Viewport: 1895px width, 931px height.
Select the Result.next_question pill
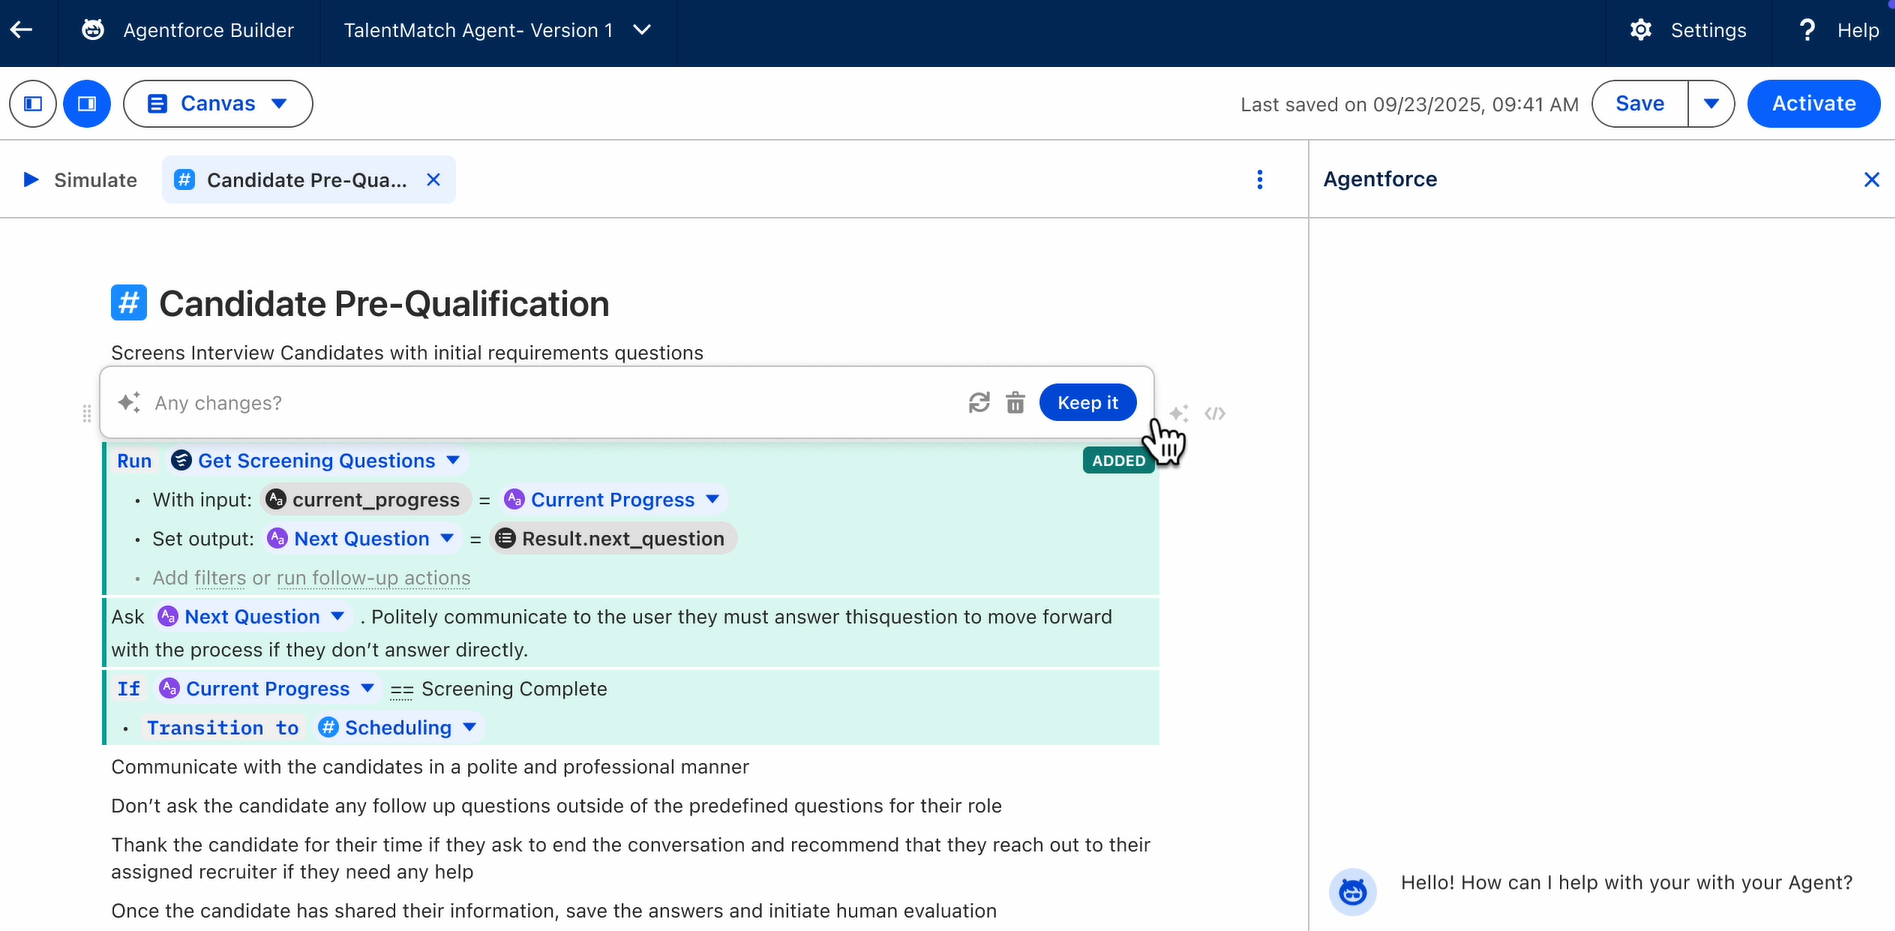click(x=612, y=539)
